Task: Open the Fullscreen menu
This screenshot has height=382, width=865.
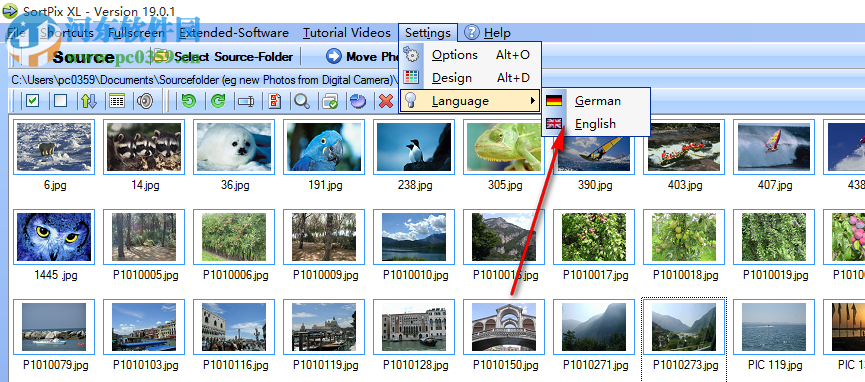Action: (x=136, y=33)
